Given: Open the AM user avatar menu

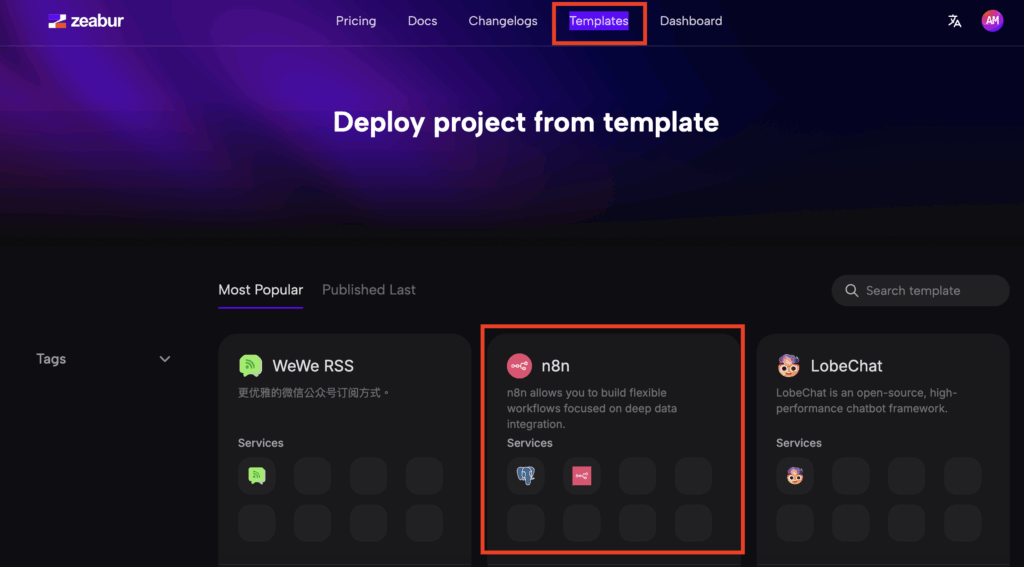Looking at the screenshot, I should 992,21.
